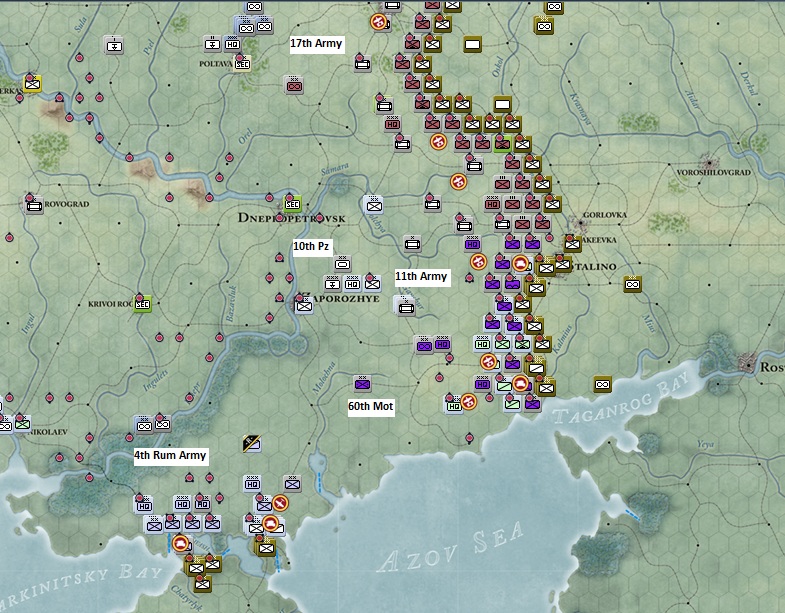Select the purple XXX HQ west of Kalmius front
This screenshot has height=613, width=785.
[443, 344]
